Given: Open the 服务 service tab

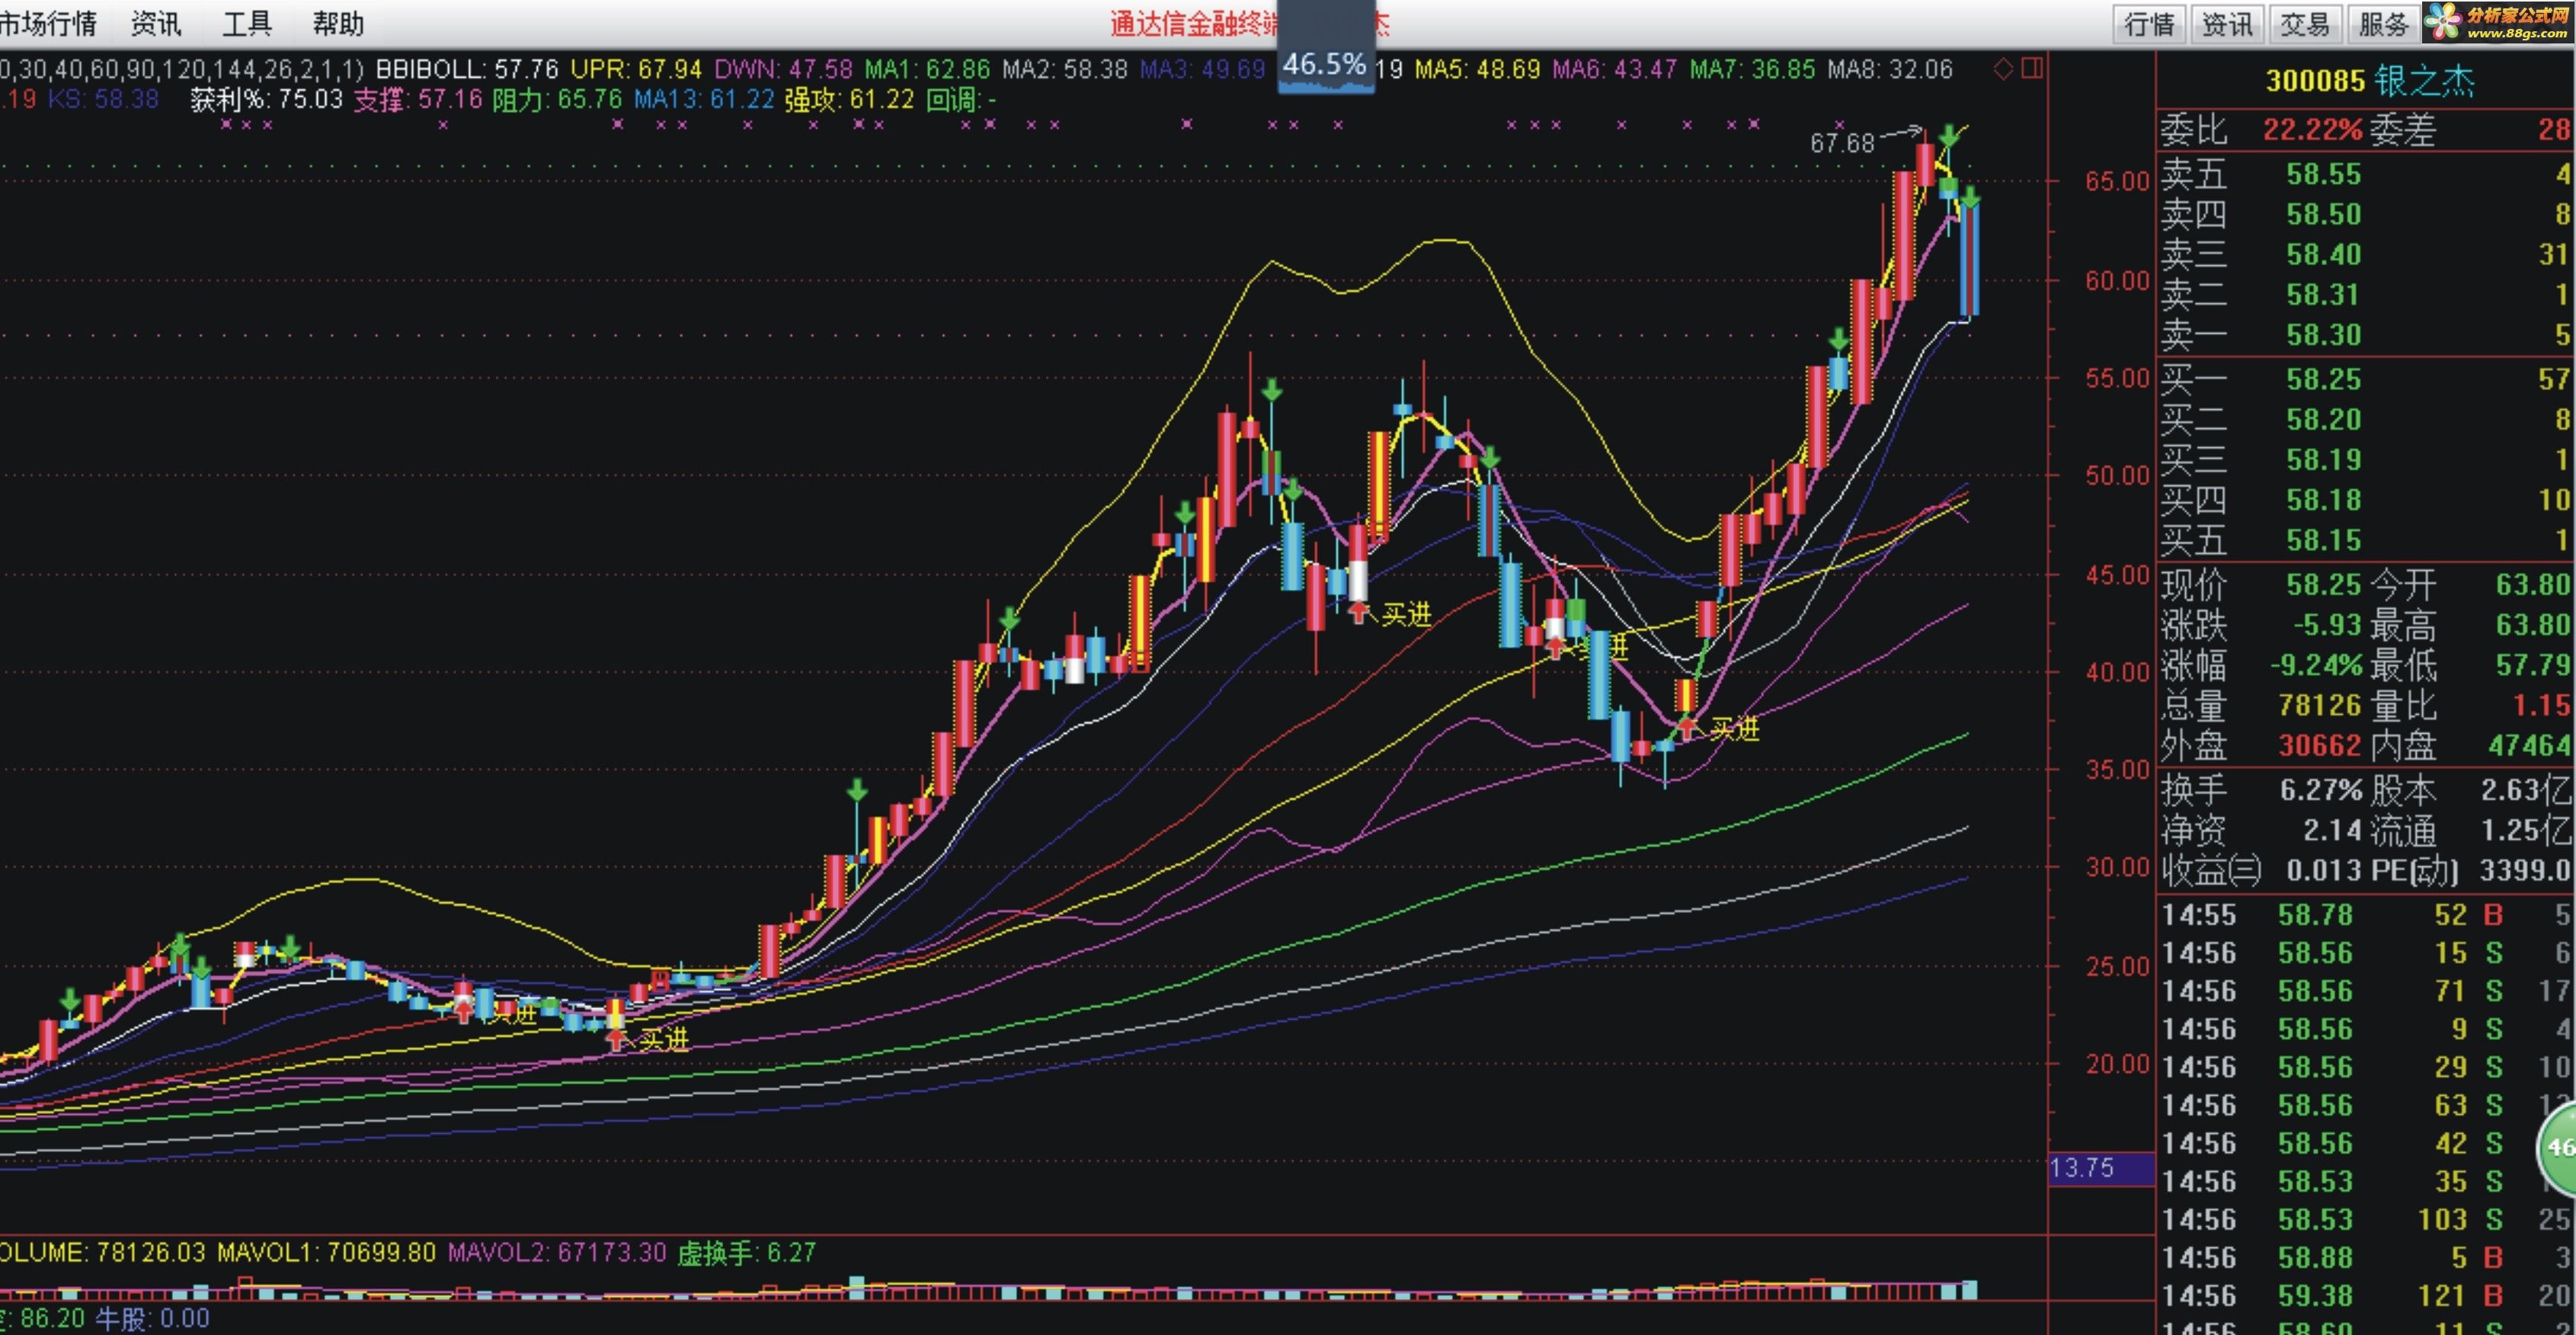Looking at the screenshot, I should (x=2383, y=24).
